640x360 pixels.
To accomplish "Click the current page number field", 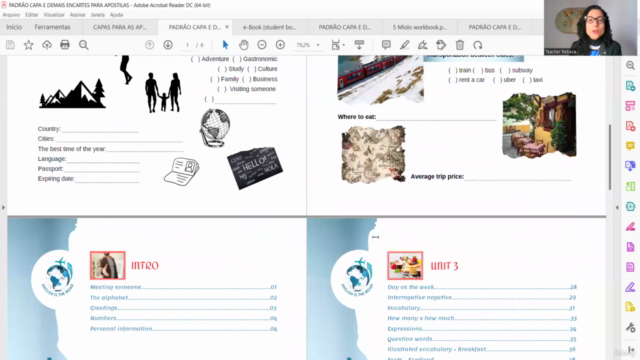I will 187,45.
